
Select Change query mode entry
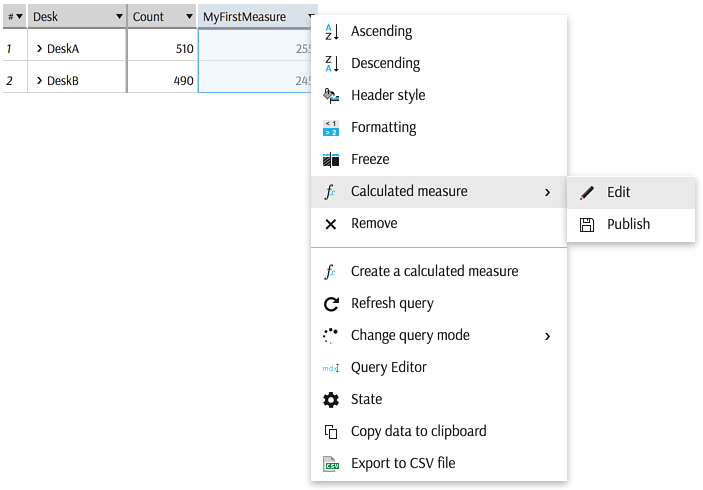tap(439, 335)
